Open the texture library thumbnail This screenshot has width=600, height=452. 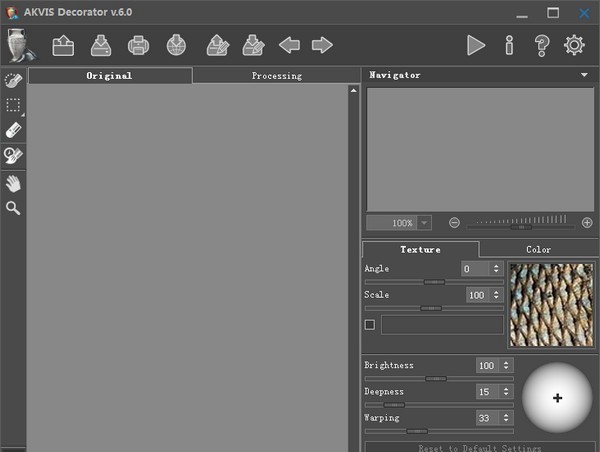[x=551, y=305]
